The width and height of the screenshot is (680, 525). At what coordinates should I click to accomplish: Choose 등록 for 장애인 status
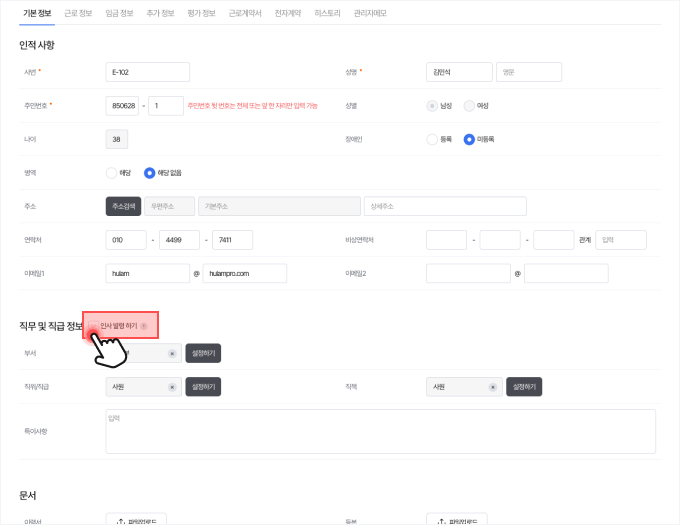(432, 139)
